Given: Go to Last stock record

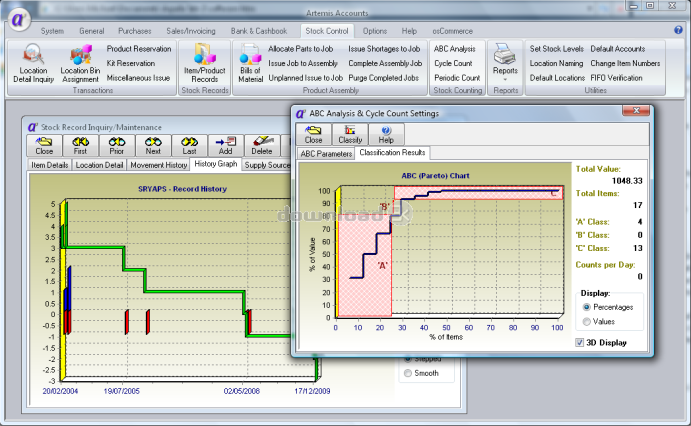Looking at the screenshot, I should 189,146.
